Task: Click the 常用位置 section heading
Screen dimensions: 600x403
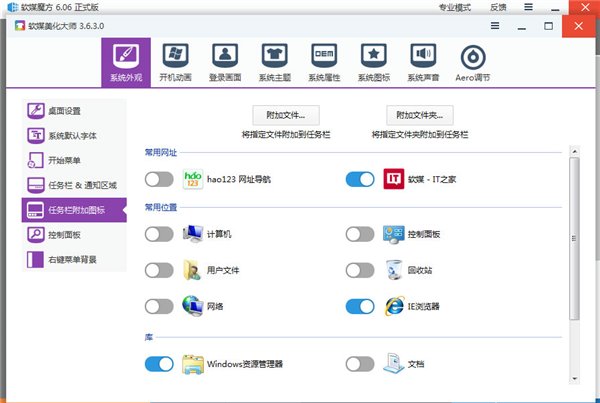Action: [161, 207]
